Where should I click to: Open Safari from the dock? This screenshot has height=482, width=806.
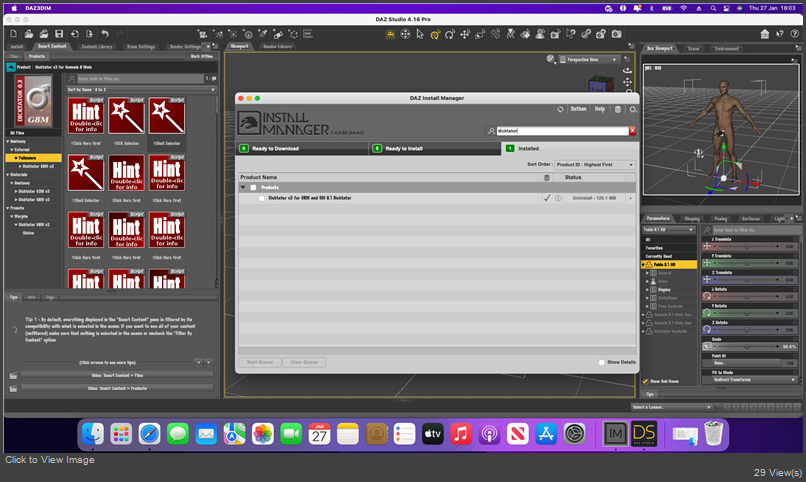150,435
